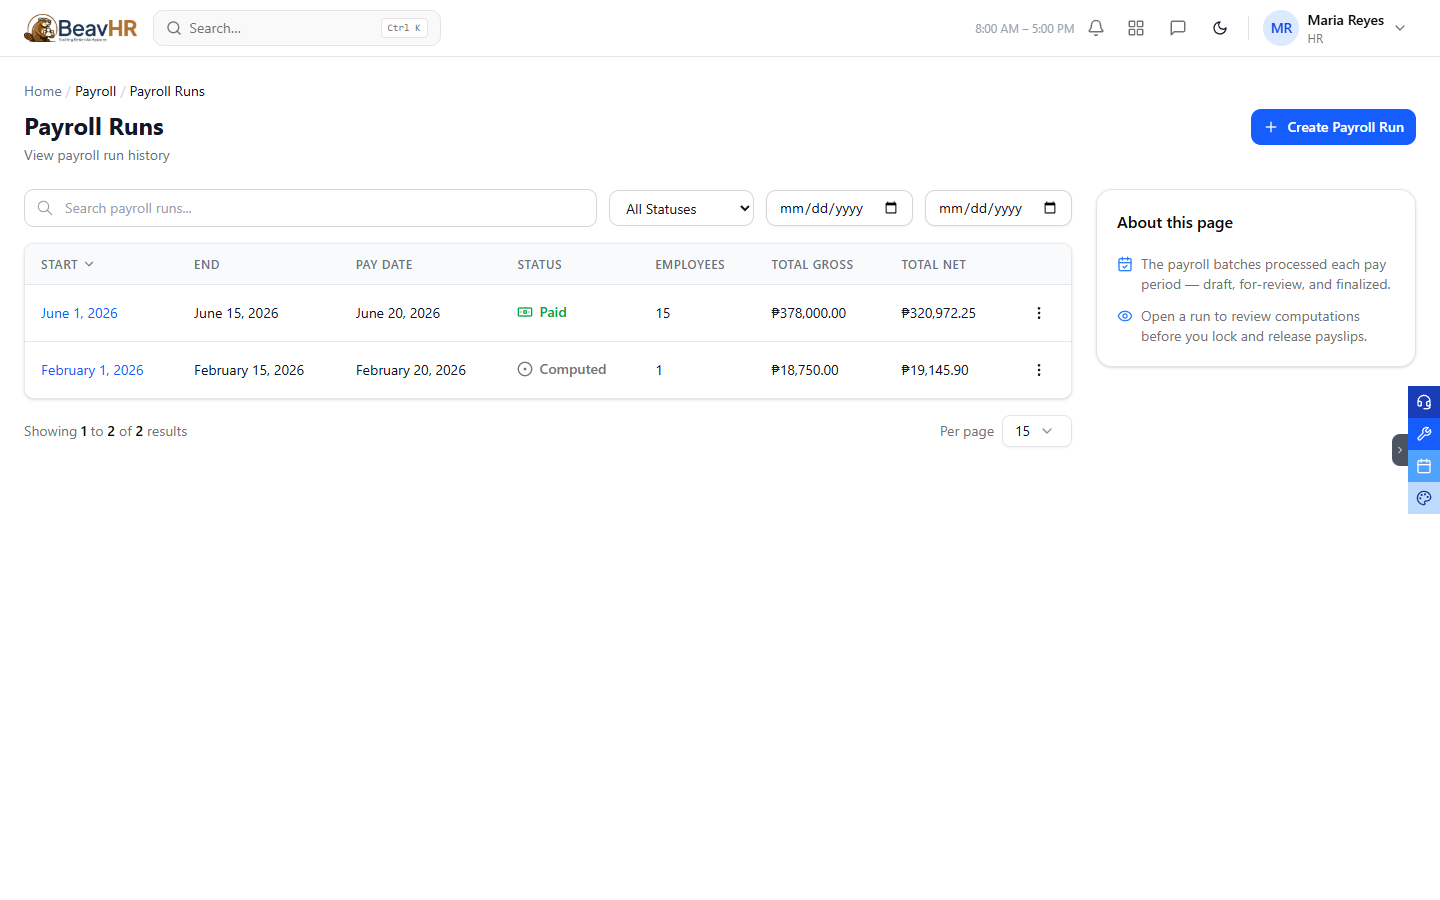Click Create Payroll Run button
1440x900 pixels.
(x=1333, y=127)
